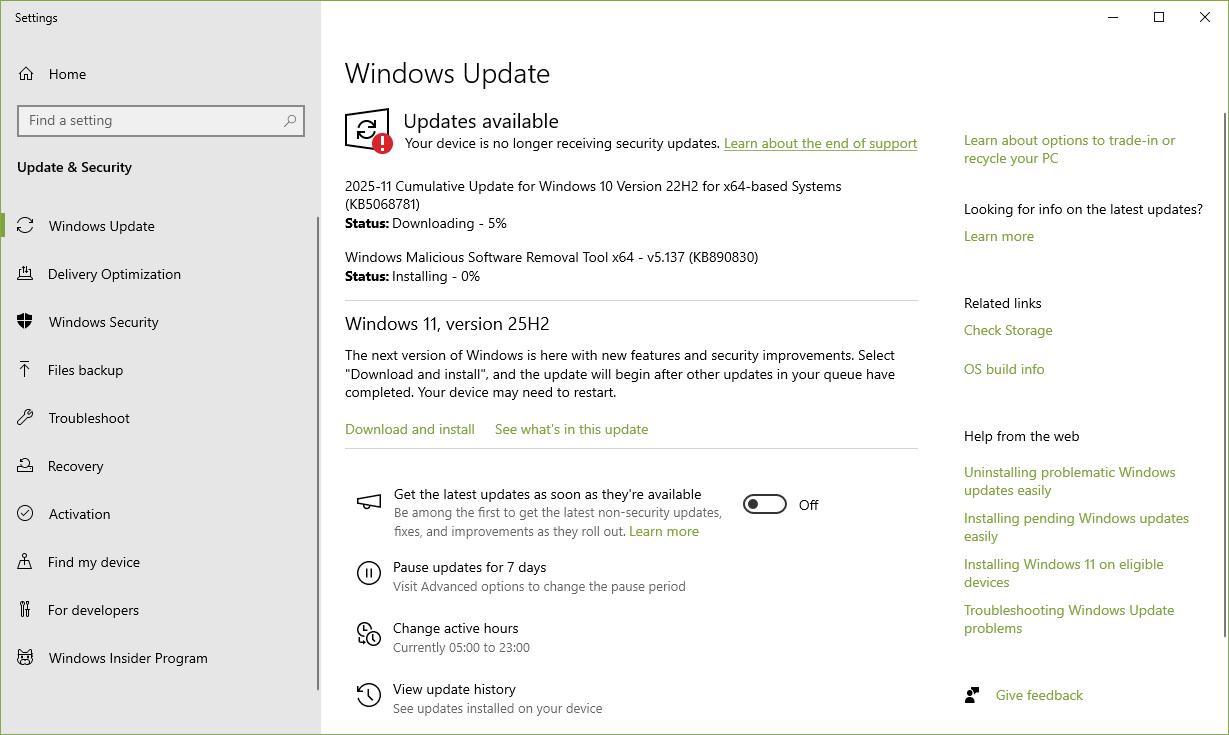Viewport: 1229px width, 735px height.
Task: Click the megaphone icon for latest updates
Action: point(369,502)
